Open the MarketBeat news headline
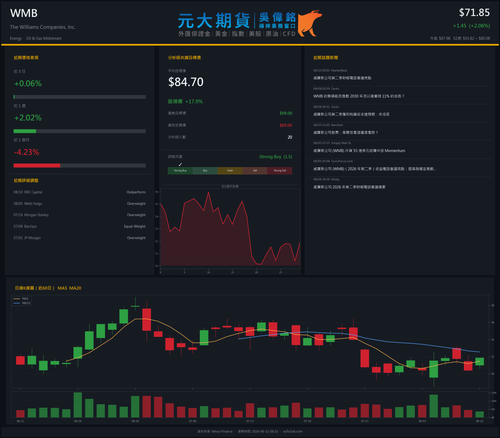Screen dimensions: 500x438 pos(342,78)
